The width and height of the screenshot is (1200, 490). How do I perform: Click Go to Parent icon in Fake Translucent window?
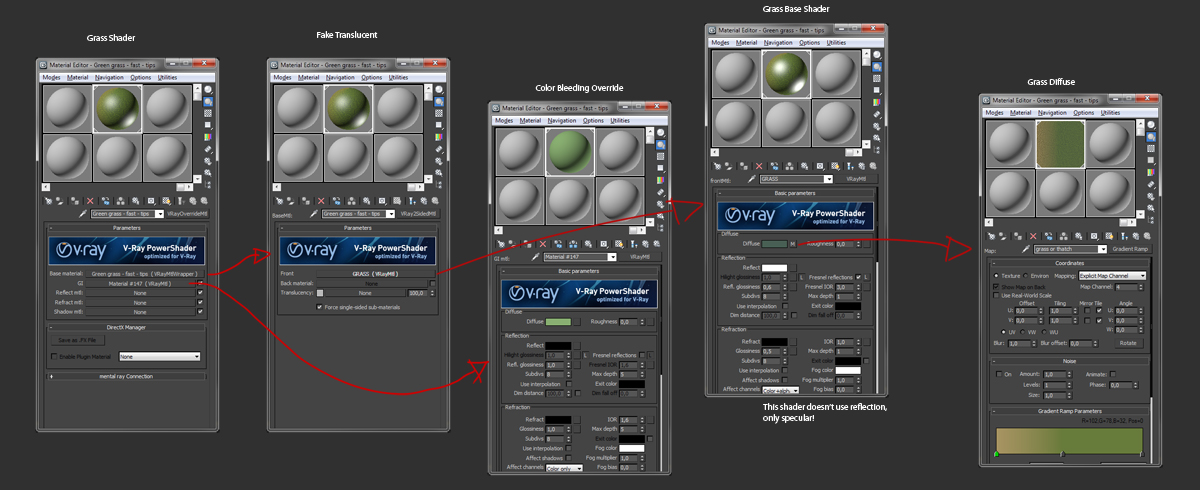tap(423, 200)
